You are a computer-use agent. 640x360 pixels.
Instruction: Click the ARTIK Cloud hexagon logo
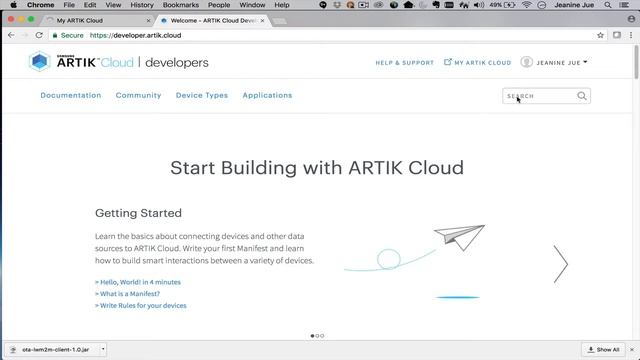tap(40, 61)
